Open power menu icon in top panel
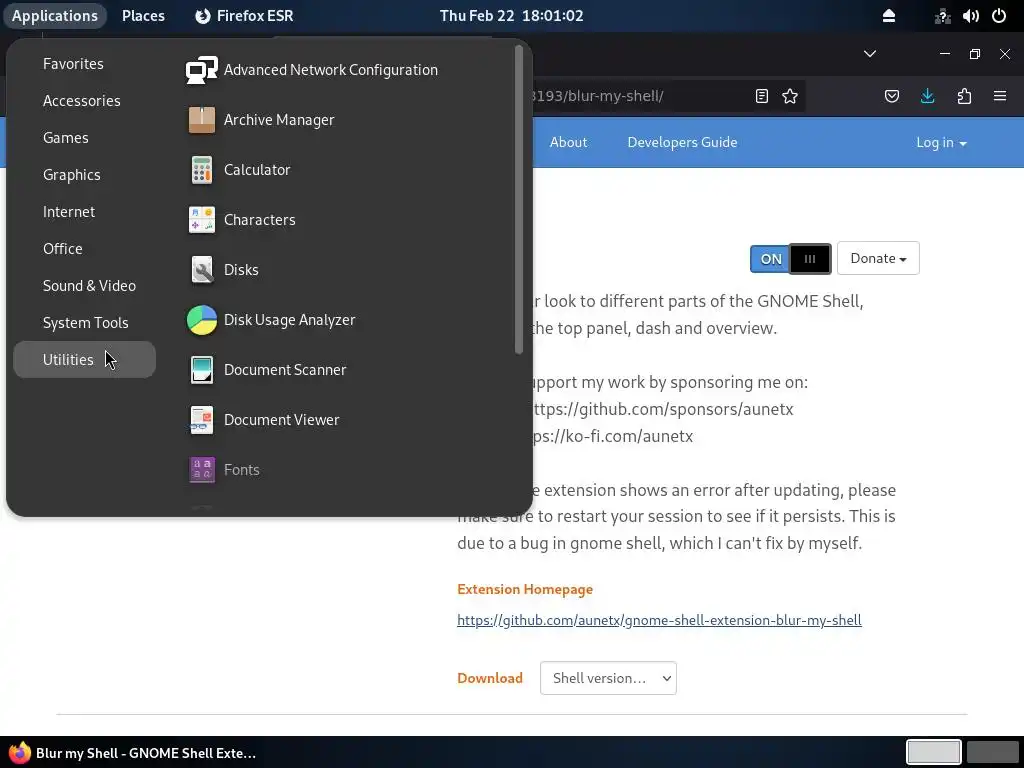Image resolution: width=1024 pixels, height=768 pixels. pyautogui.click(x=999, y=16)
